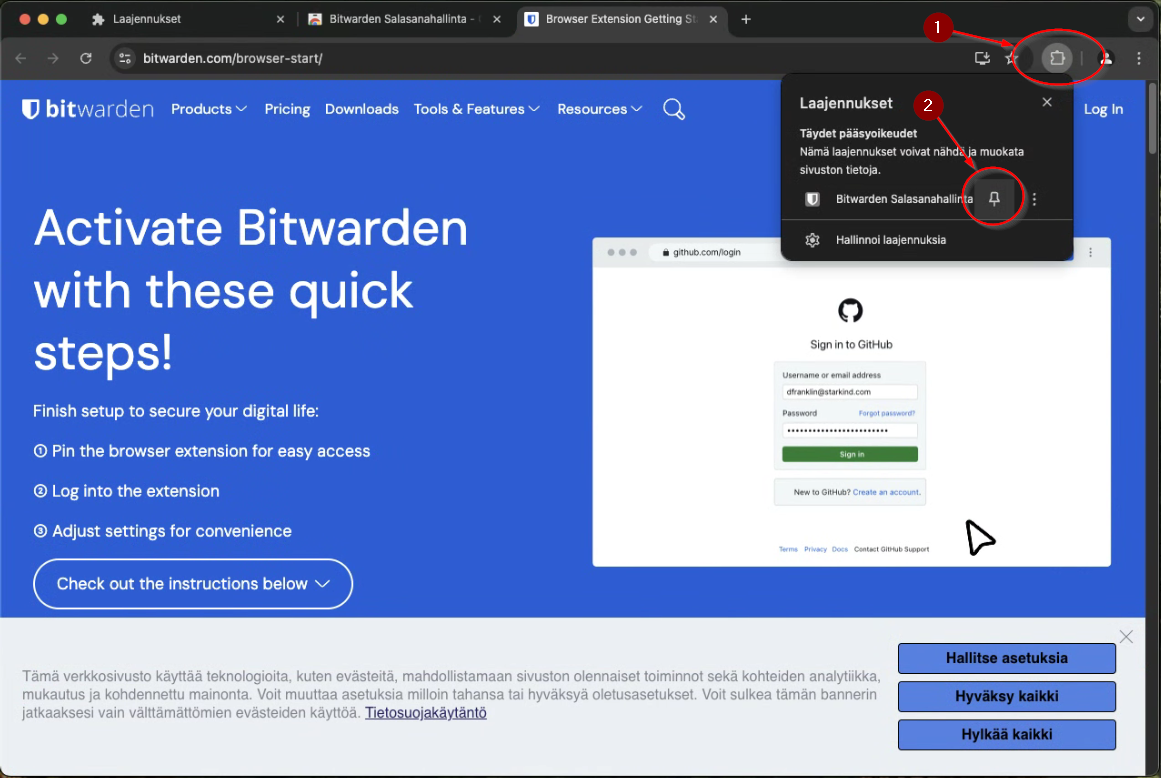Close the cookie banner

click(x=1126, y=637)
